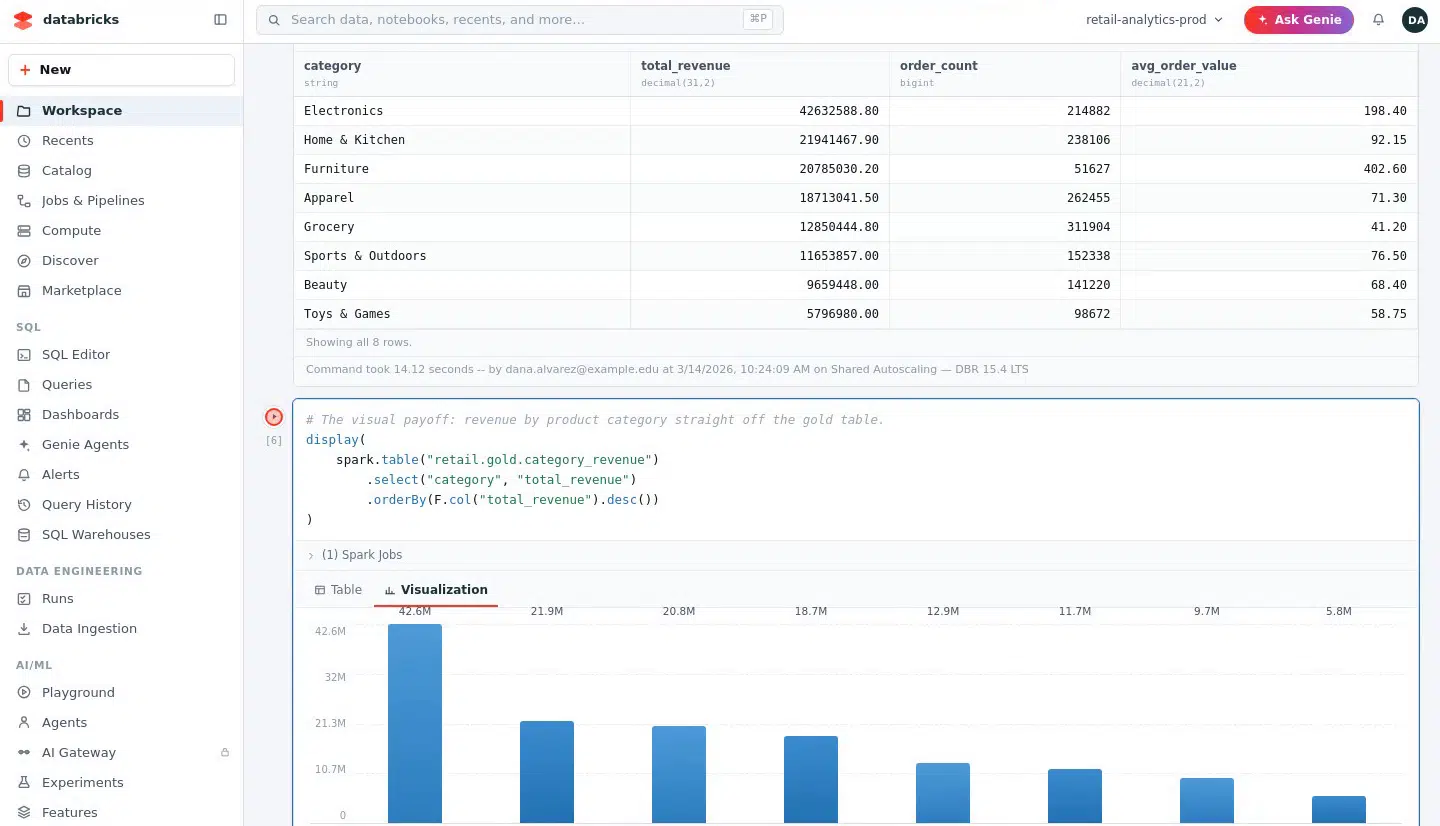Open Queries in the sidebar
This screenshot has width=1440, height=826.
121,385
